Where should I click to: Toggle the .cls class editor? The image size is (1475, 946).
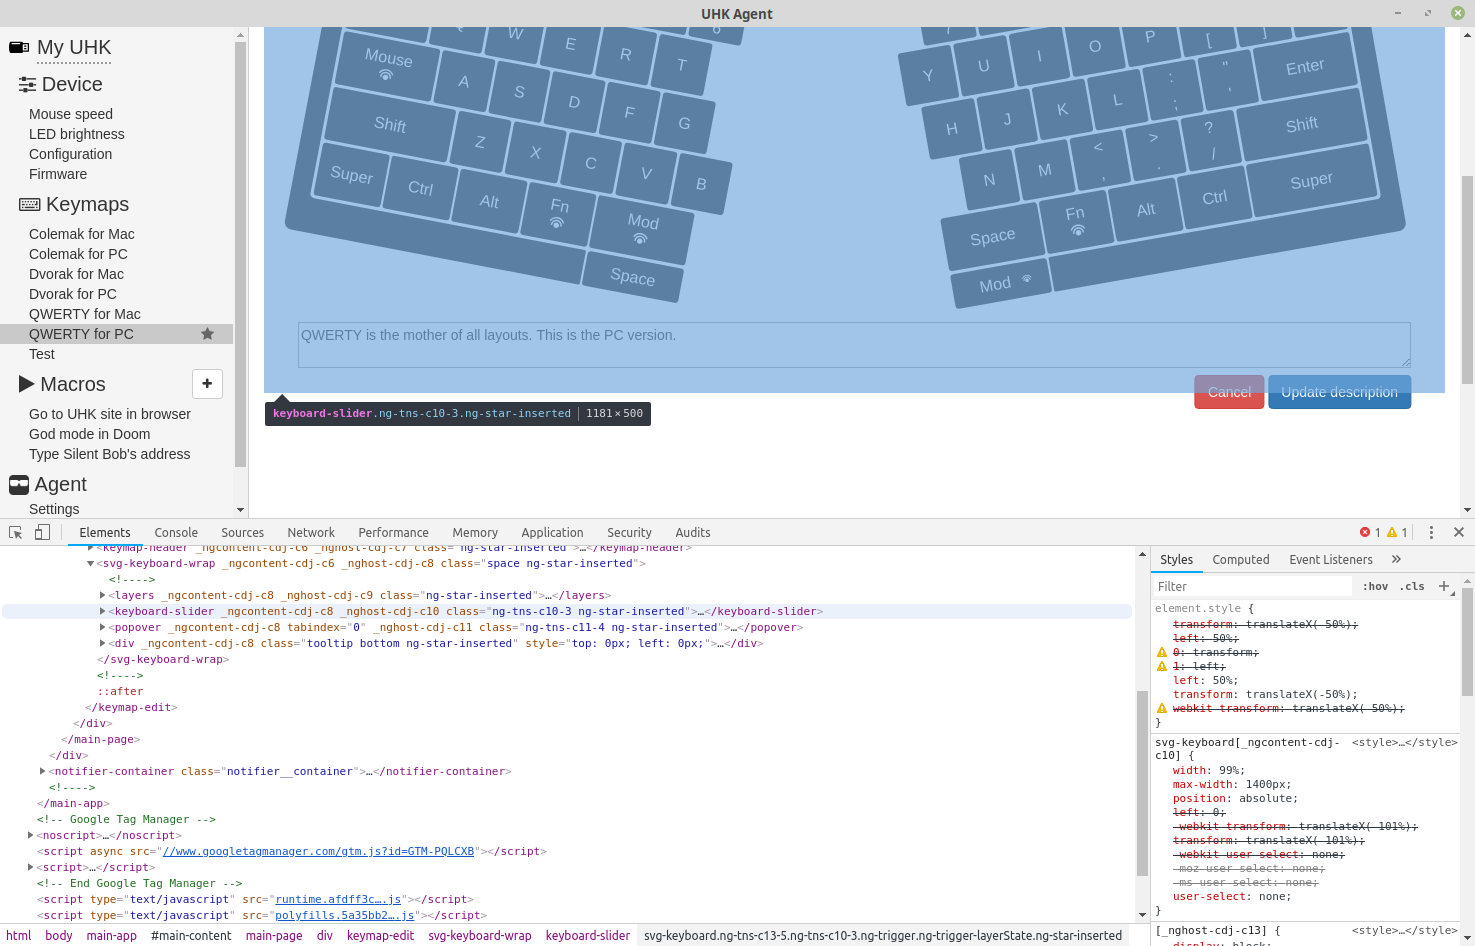(1412, 586)
